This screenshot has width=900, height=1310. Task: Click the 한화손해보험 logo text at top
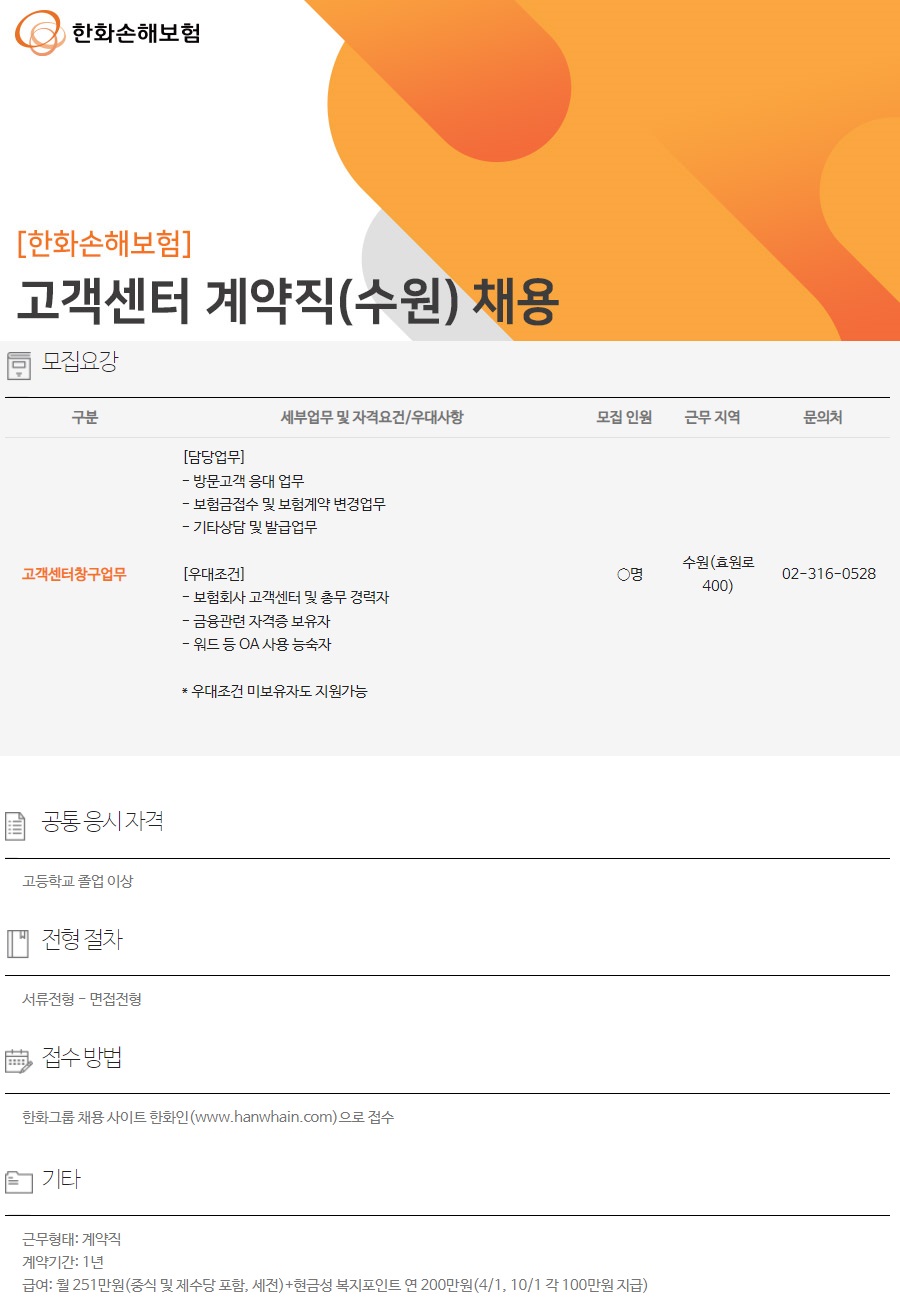point(136,33)
